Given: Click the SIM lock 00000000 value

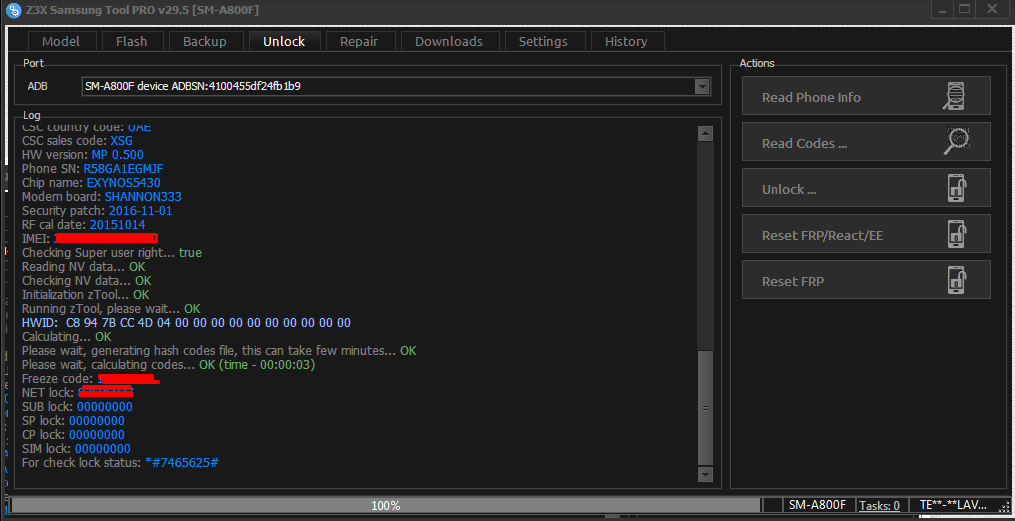Looking at the screenshot, I should (x=102, y=449).
